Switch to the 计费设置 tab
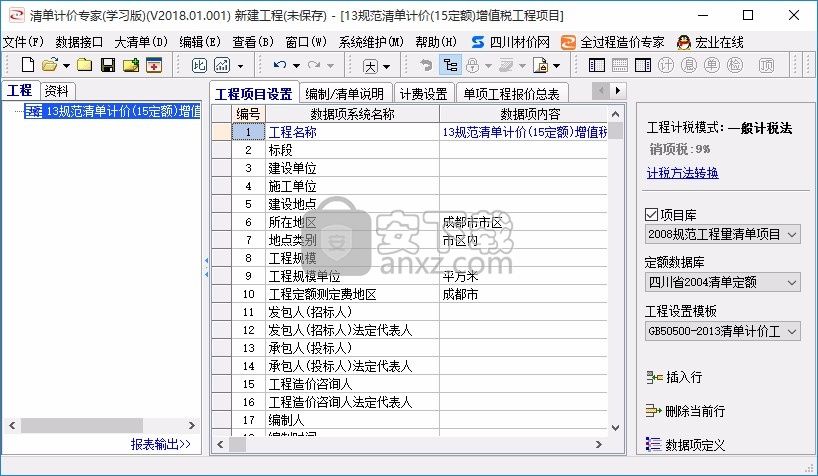 (x=424, y=93)
